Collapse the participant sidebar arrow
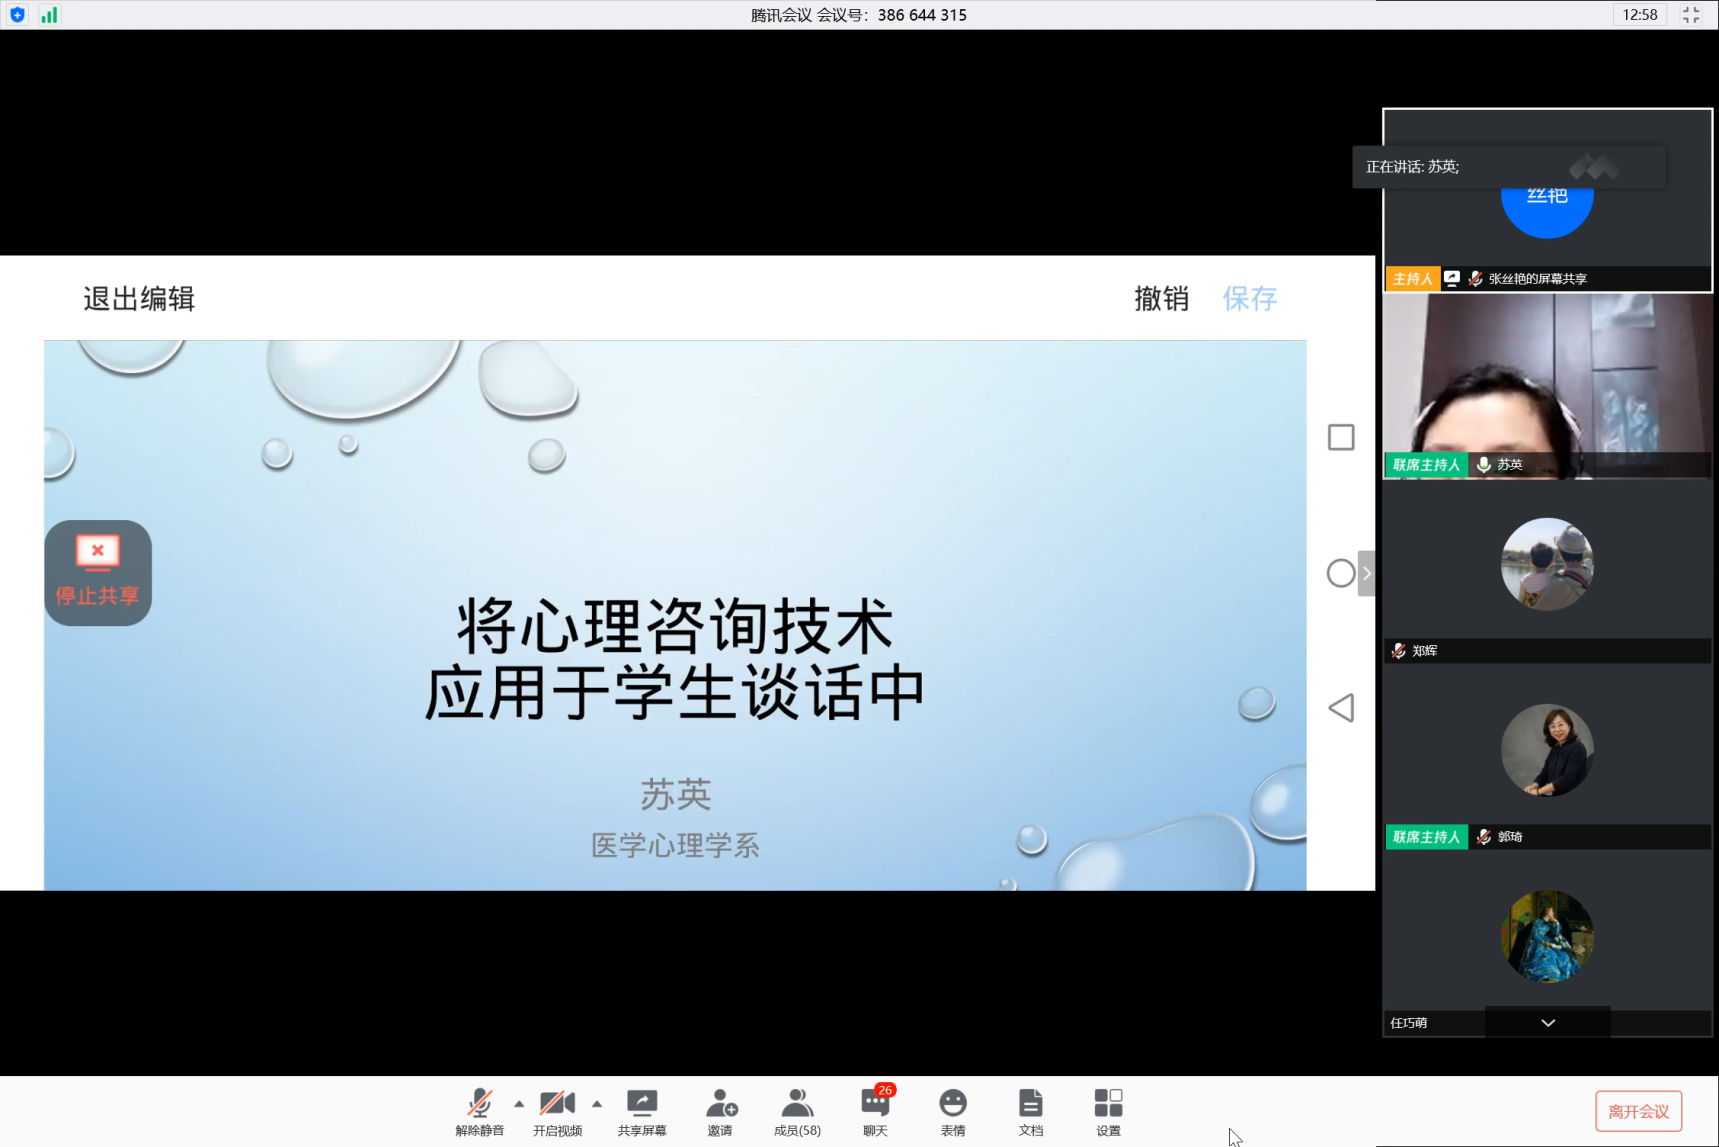 point(1366,573)
